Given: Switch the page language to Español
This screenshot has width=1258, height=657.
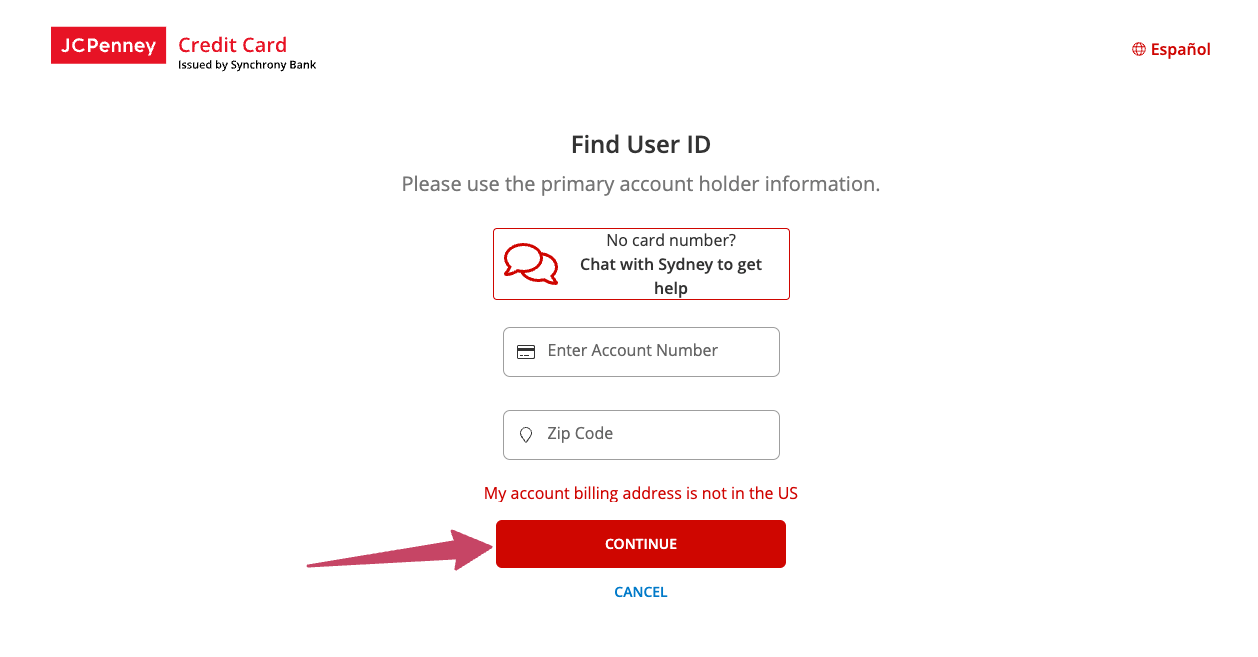Looking at the screenshot, I should point(1181,48).
